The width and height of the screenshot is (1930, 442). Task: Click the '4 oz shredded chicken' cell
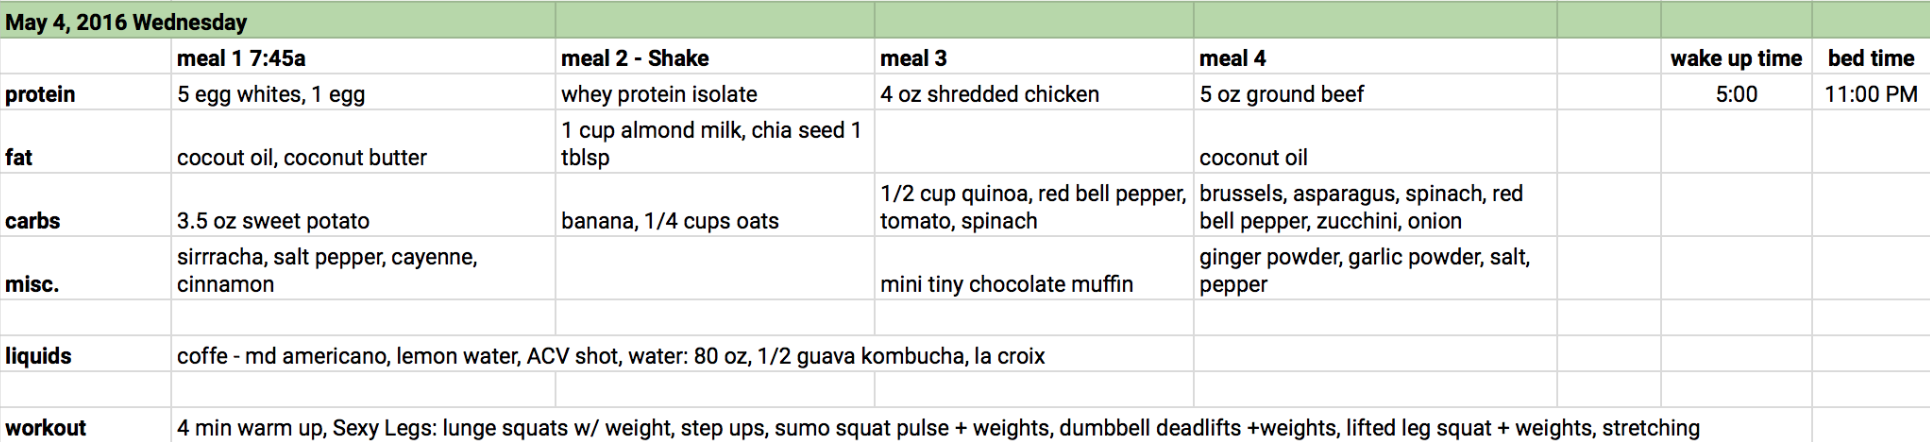[x=1034, y=93]
